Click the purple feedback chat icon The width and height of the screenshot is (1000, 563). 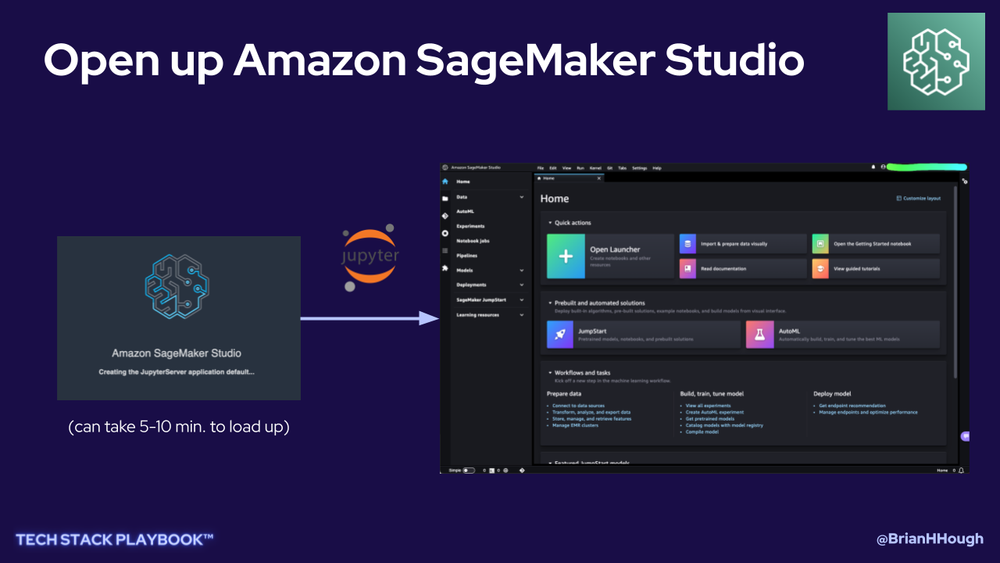965,436
